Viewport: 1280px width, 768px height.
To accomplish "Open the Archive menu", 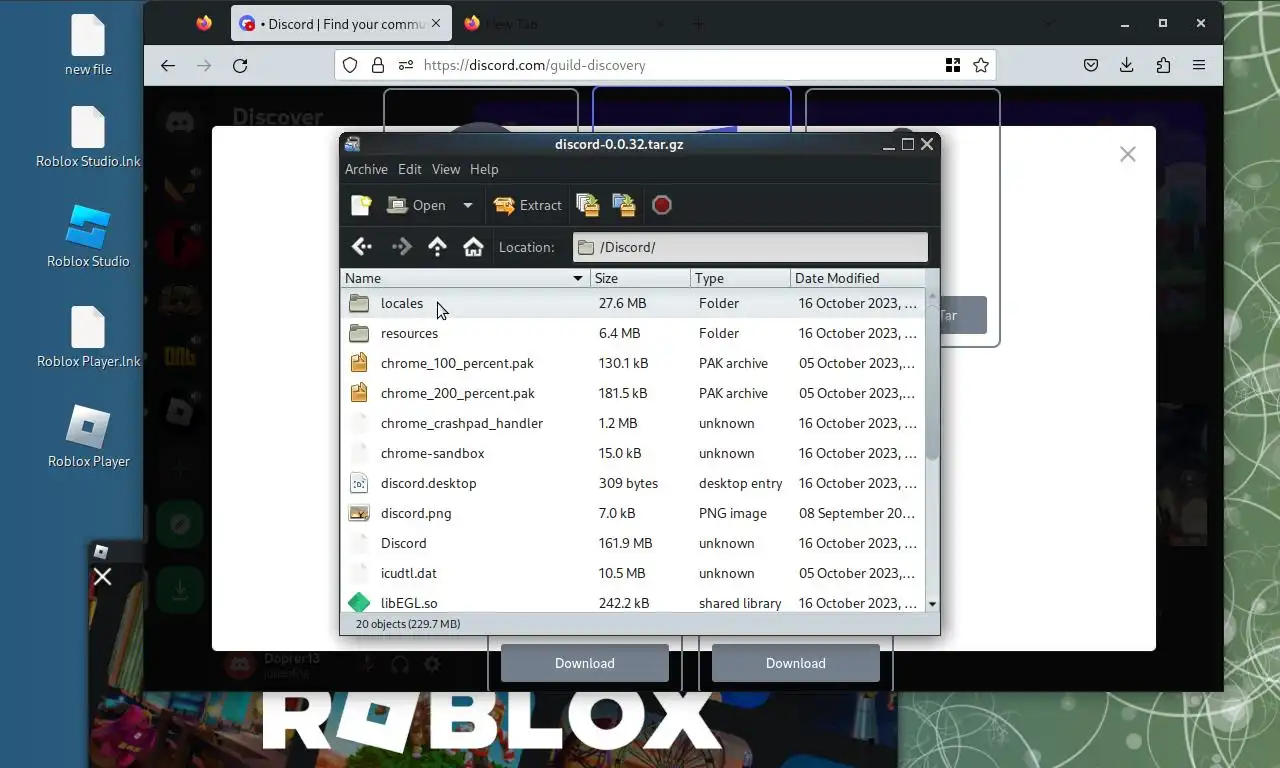I will [366, 169].
